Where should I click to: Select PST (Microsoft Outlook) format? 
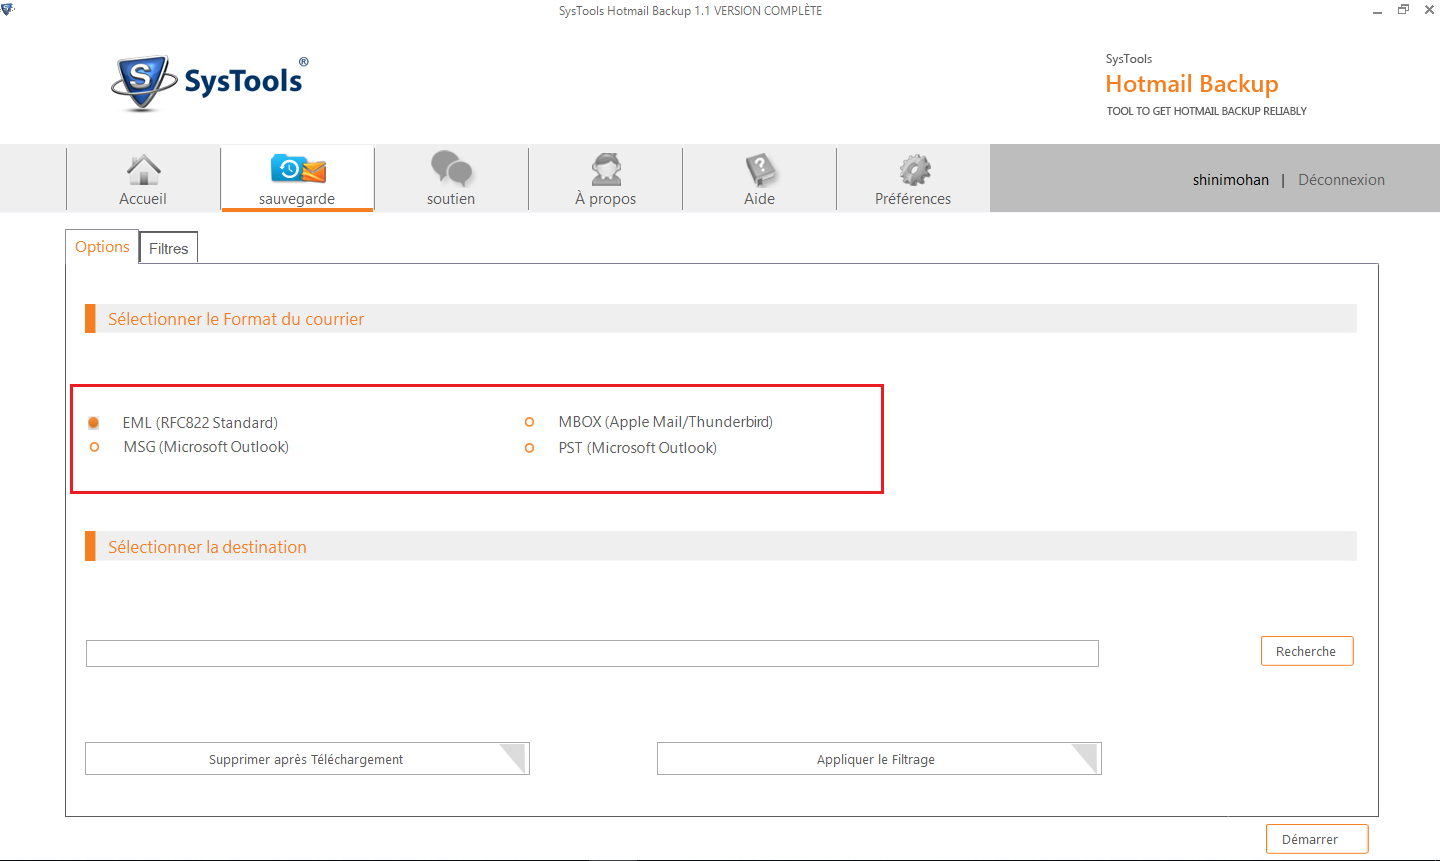(529, 448)
